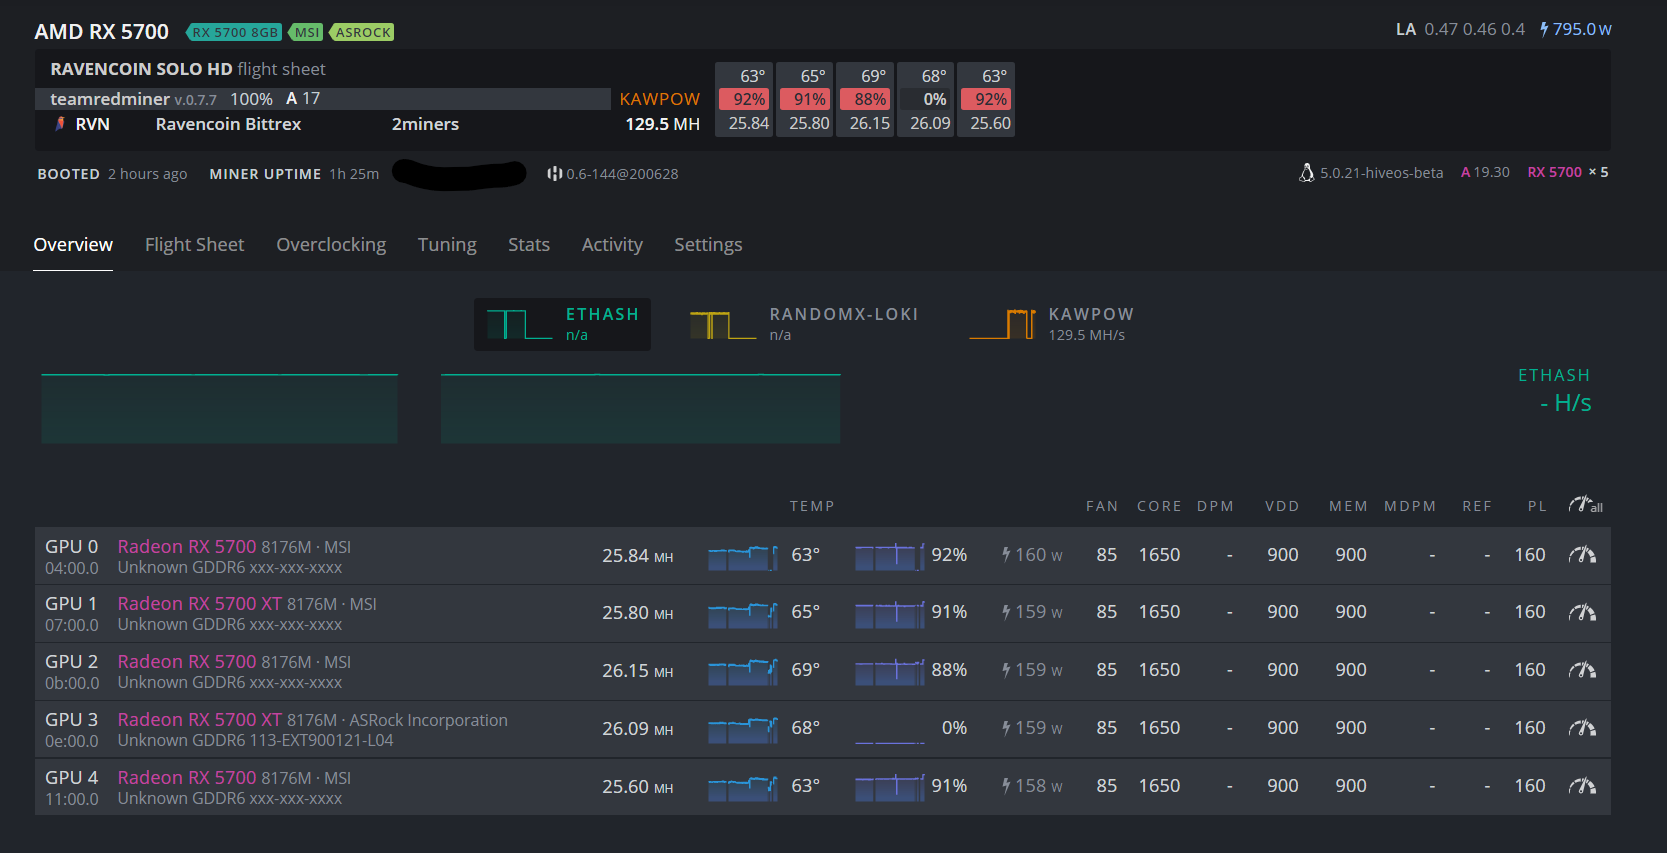Click the 129.5 MH total hashrate

(x=663, y=124)
